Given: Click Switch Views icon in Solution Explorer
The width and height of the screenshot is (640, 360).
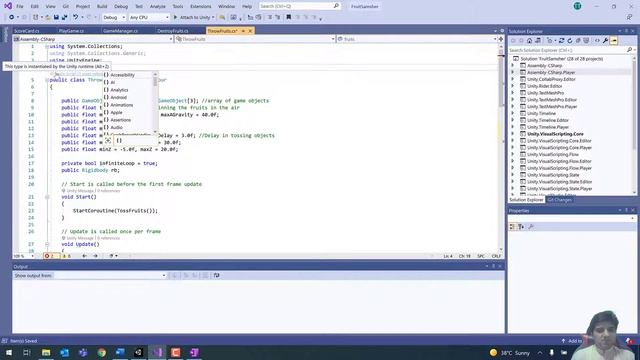Looking at the screenshot, I should [x=538, y=40].
